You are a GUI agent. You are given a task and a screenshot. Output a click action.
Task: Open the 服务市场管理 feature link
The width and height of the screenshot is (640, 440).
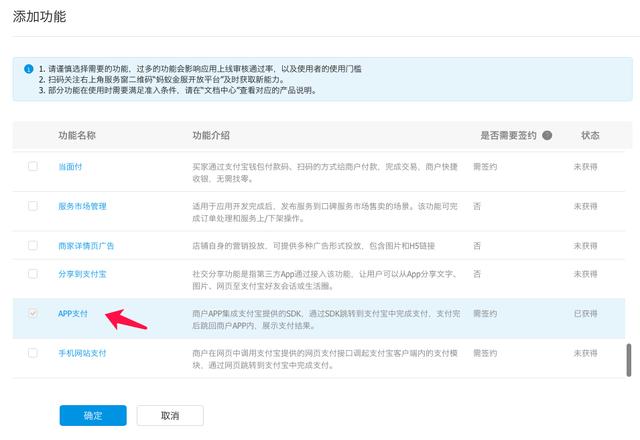(82, 206)
